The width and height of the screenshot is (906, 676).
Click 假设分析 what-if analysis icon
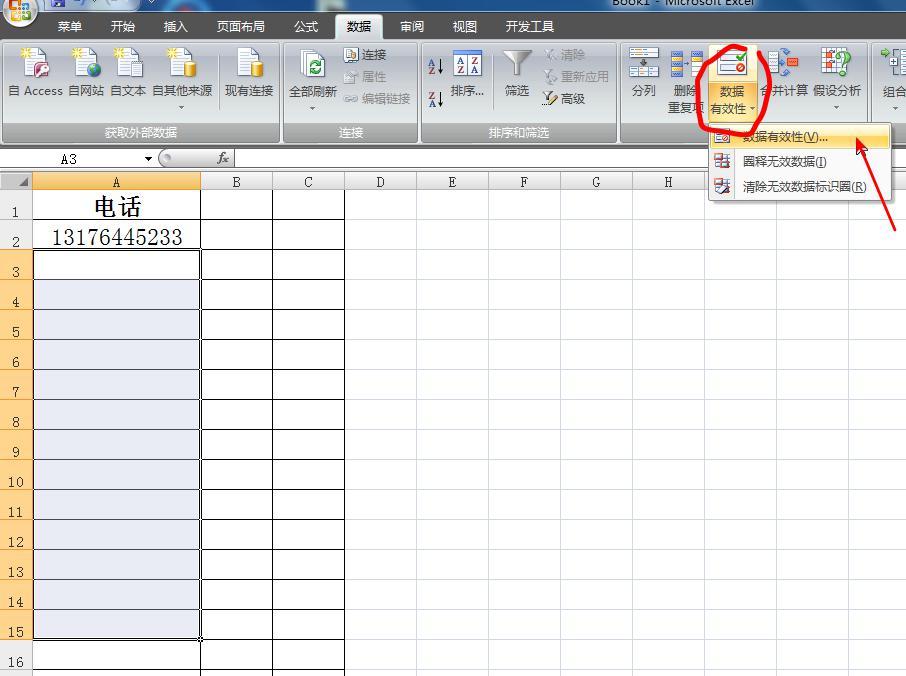836,62
